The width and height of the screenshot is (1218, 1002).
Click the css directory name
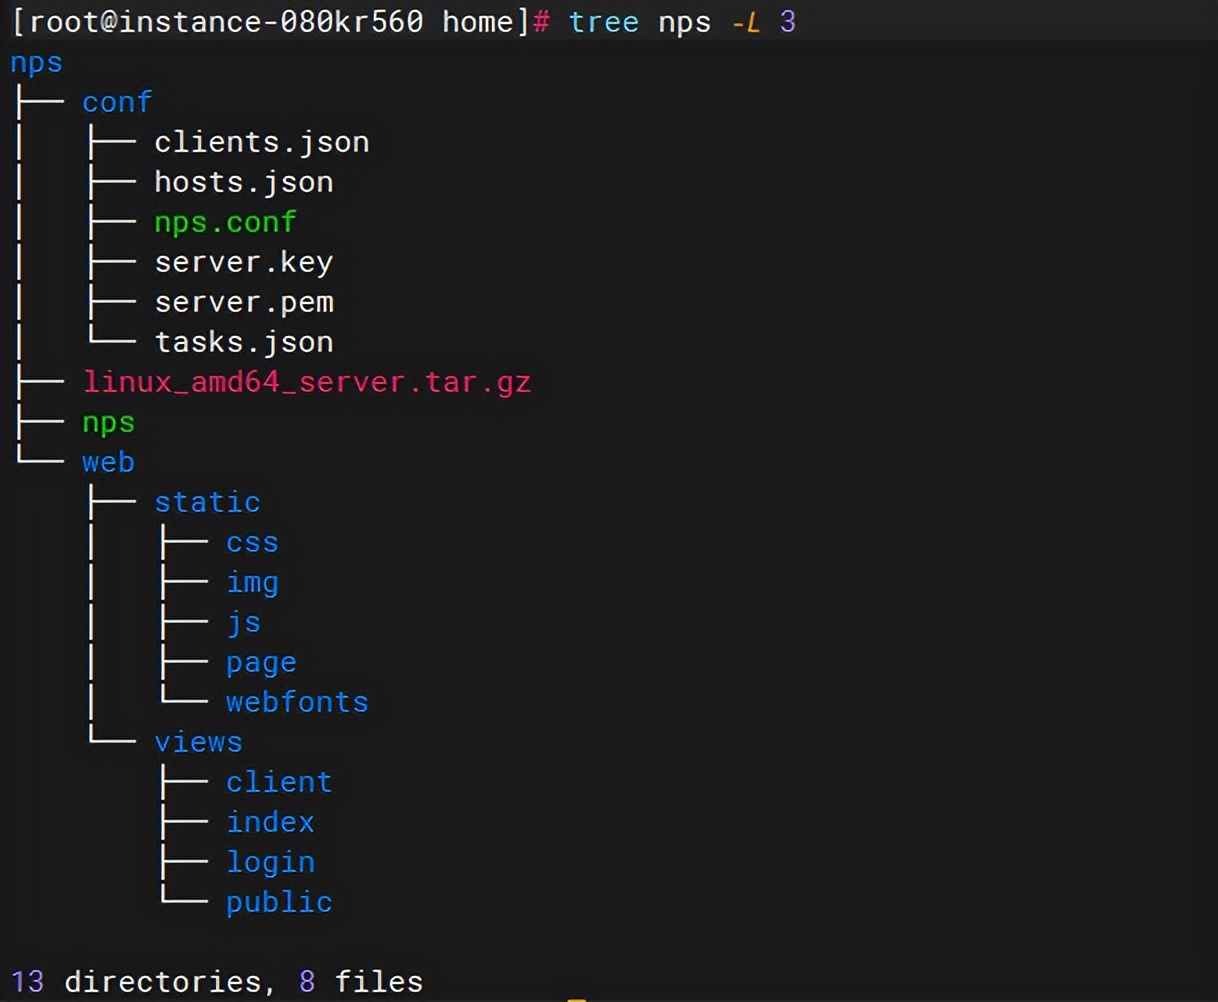point(252,543)
